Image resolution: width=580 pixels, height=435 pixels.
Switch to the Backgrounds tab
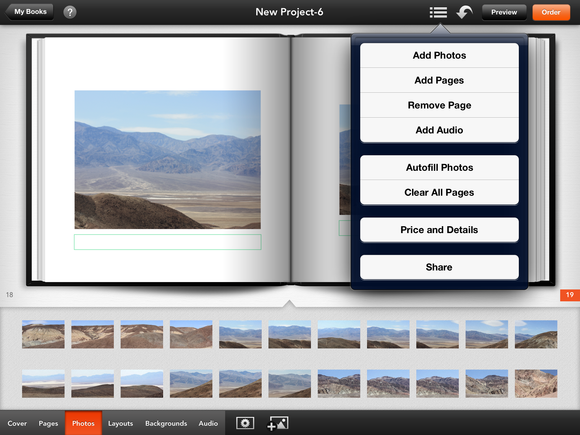[166, 423]
